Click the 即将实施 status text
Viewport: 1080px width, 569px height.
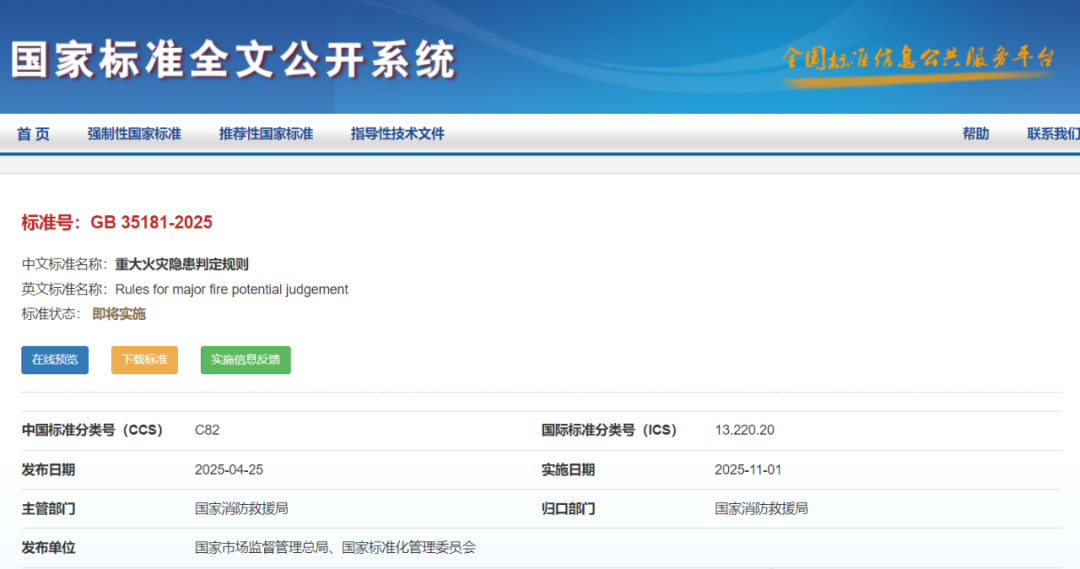(x=119, y=314)
